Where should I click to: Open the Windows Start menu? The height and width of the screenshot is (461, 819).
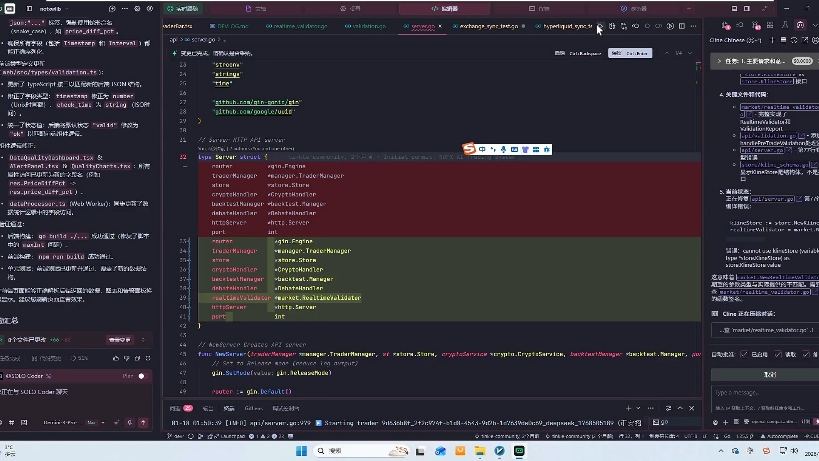tap(301, 451)
